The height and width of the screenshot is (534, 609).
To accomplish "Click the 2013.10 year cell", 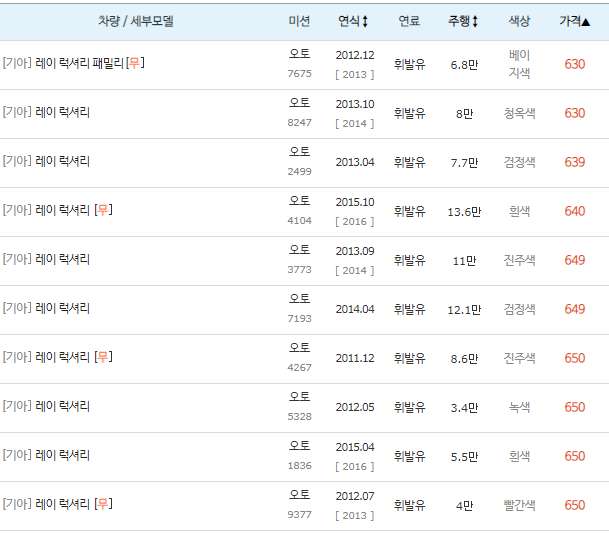I will pyautogui.click(x=355, y=104).
